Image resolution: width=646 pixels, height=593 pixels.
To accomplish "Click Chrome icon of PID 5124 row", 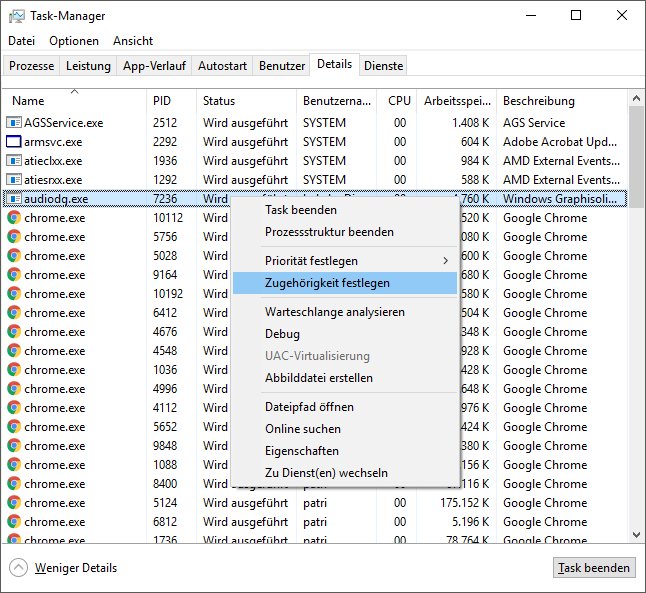I will click(x=14, y=502).
